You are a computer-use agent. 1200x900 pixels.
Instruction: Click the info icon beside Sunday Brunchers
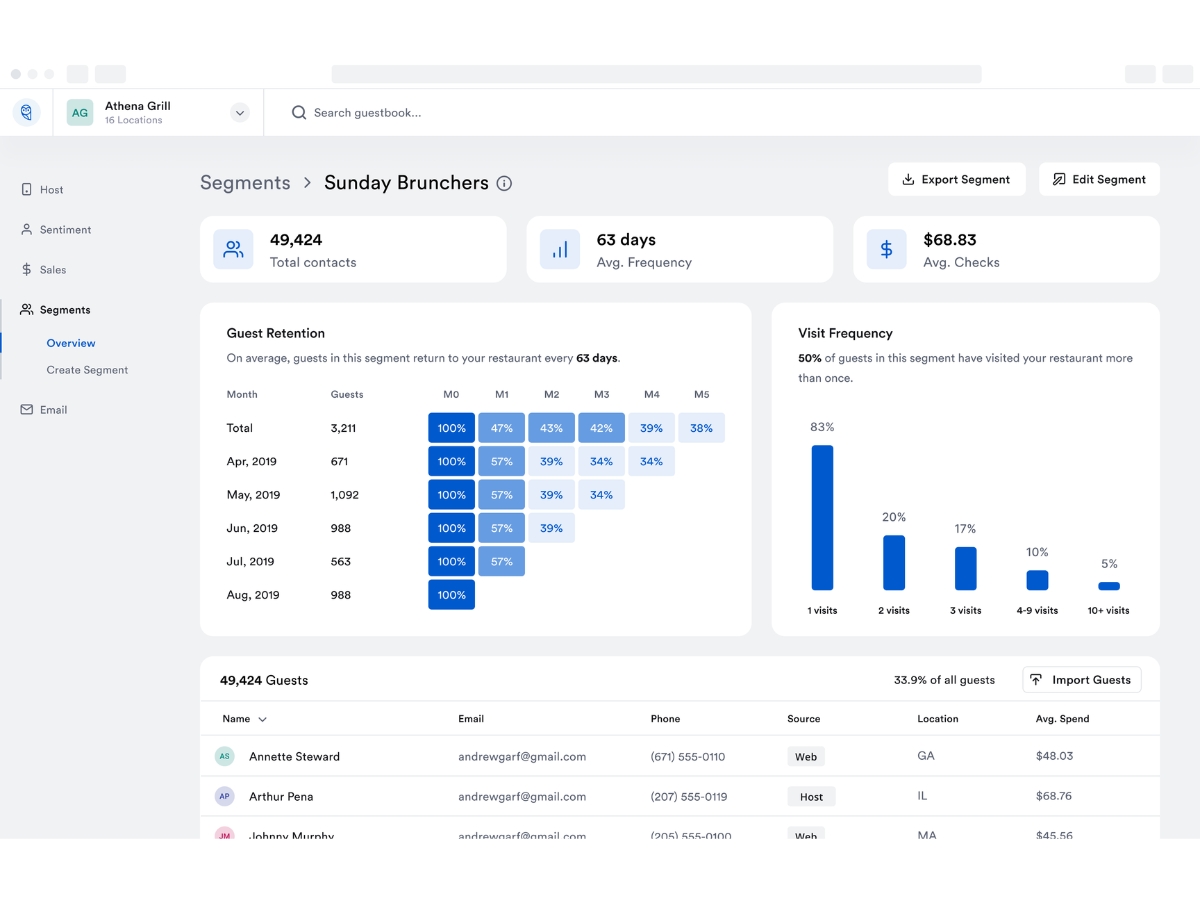505,183
